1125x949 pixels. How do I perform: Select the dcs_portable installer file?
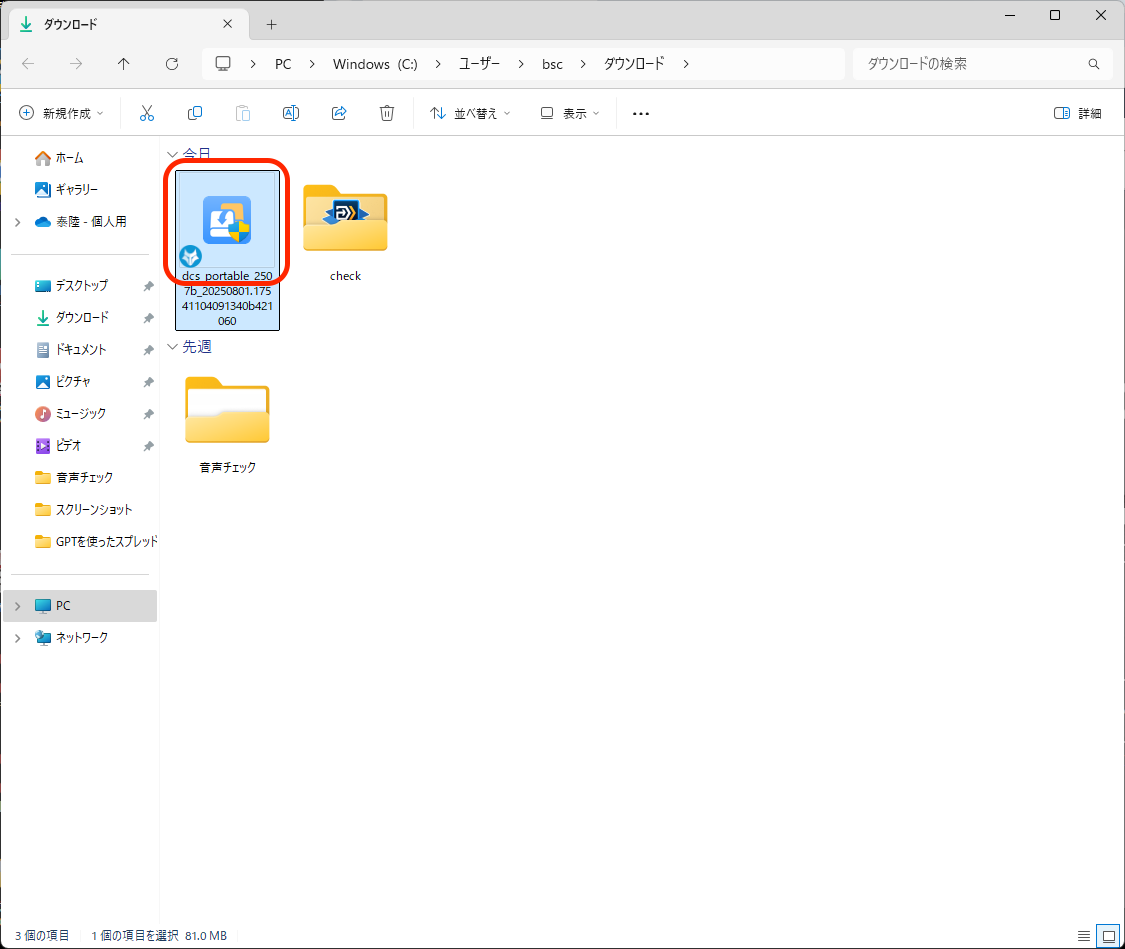(x=227, y=250)
